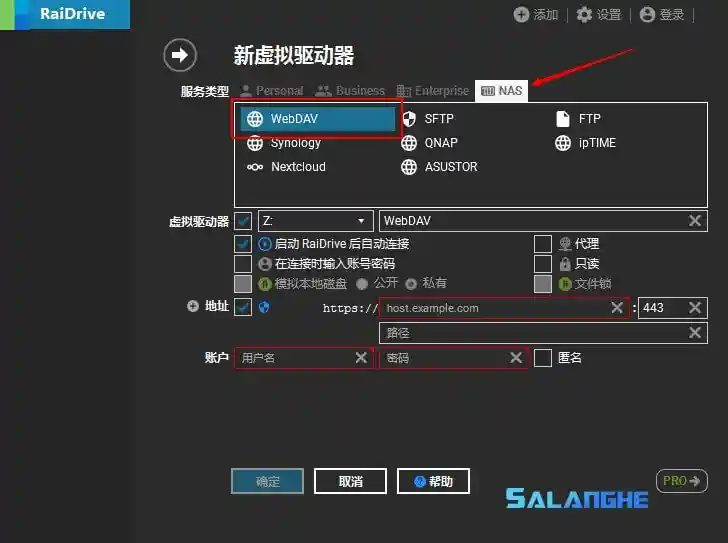Select the Synology service type
The width and height of the screenshot is (728, 543).
[x=284, y=143]
